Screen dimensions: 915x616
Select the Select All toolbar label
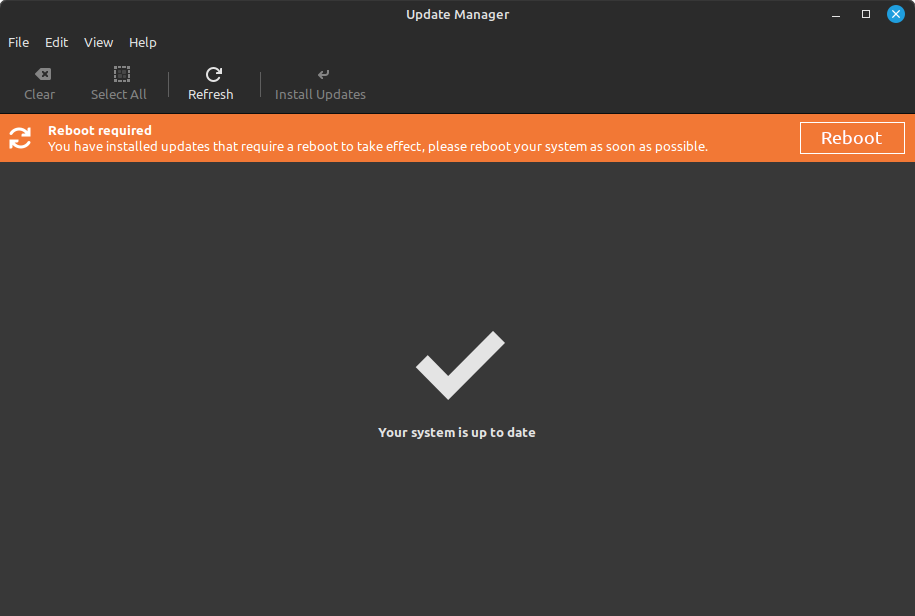(118, 94)
